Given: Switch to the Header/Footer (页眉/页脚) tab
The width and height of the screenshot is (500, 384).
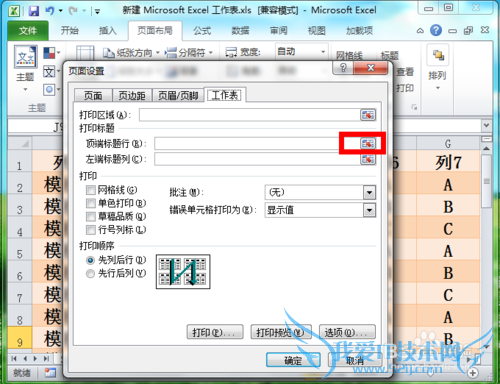Looking at the screenshot, I should pos(178,96).
